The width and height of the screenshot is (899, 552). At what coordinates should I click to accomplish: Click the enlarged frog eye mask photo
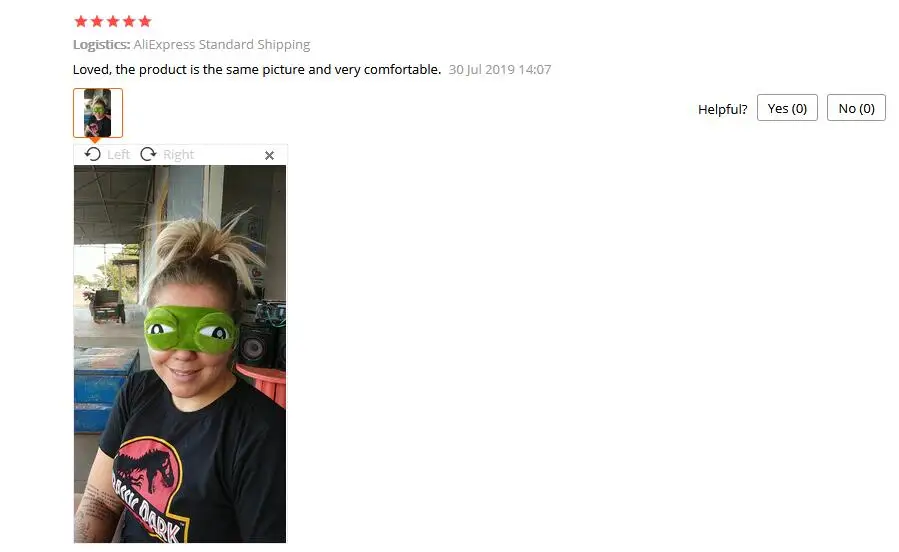click(180, 354)
